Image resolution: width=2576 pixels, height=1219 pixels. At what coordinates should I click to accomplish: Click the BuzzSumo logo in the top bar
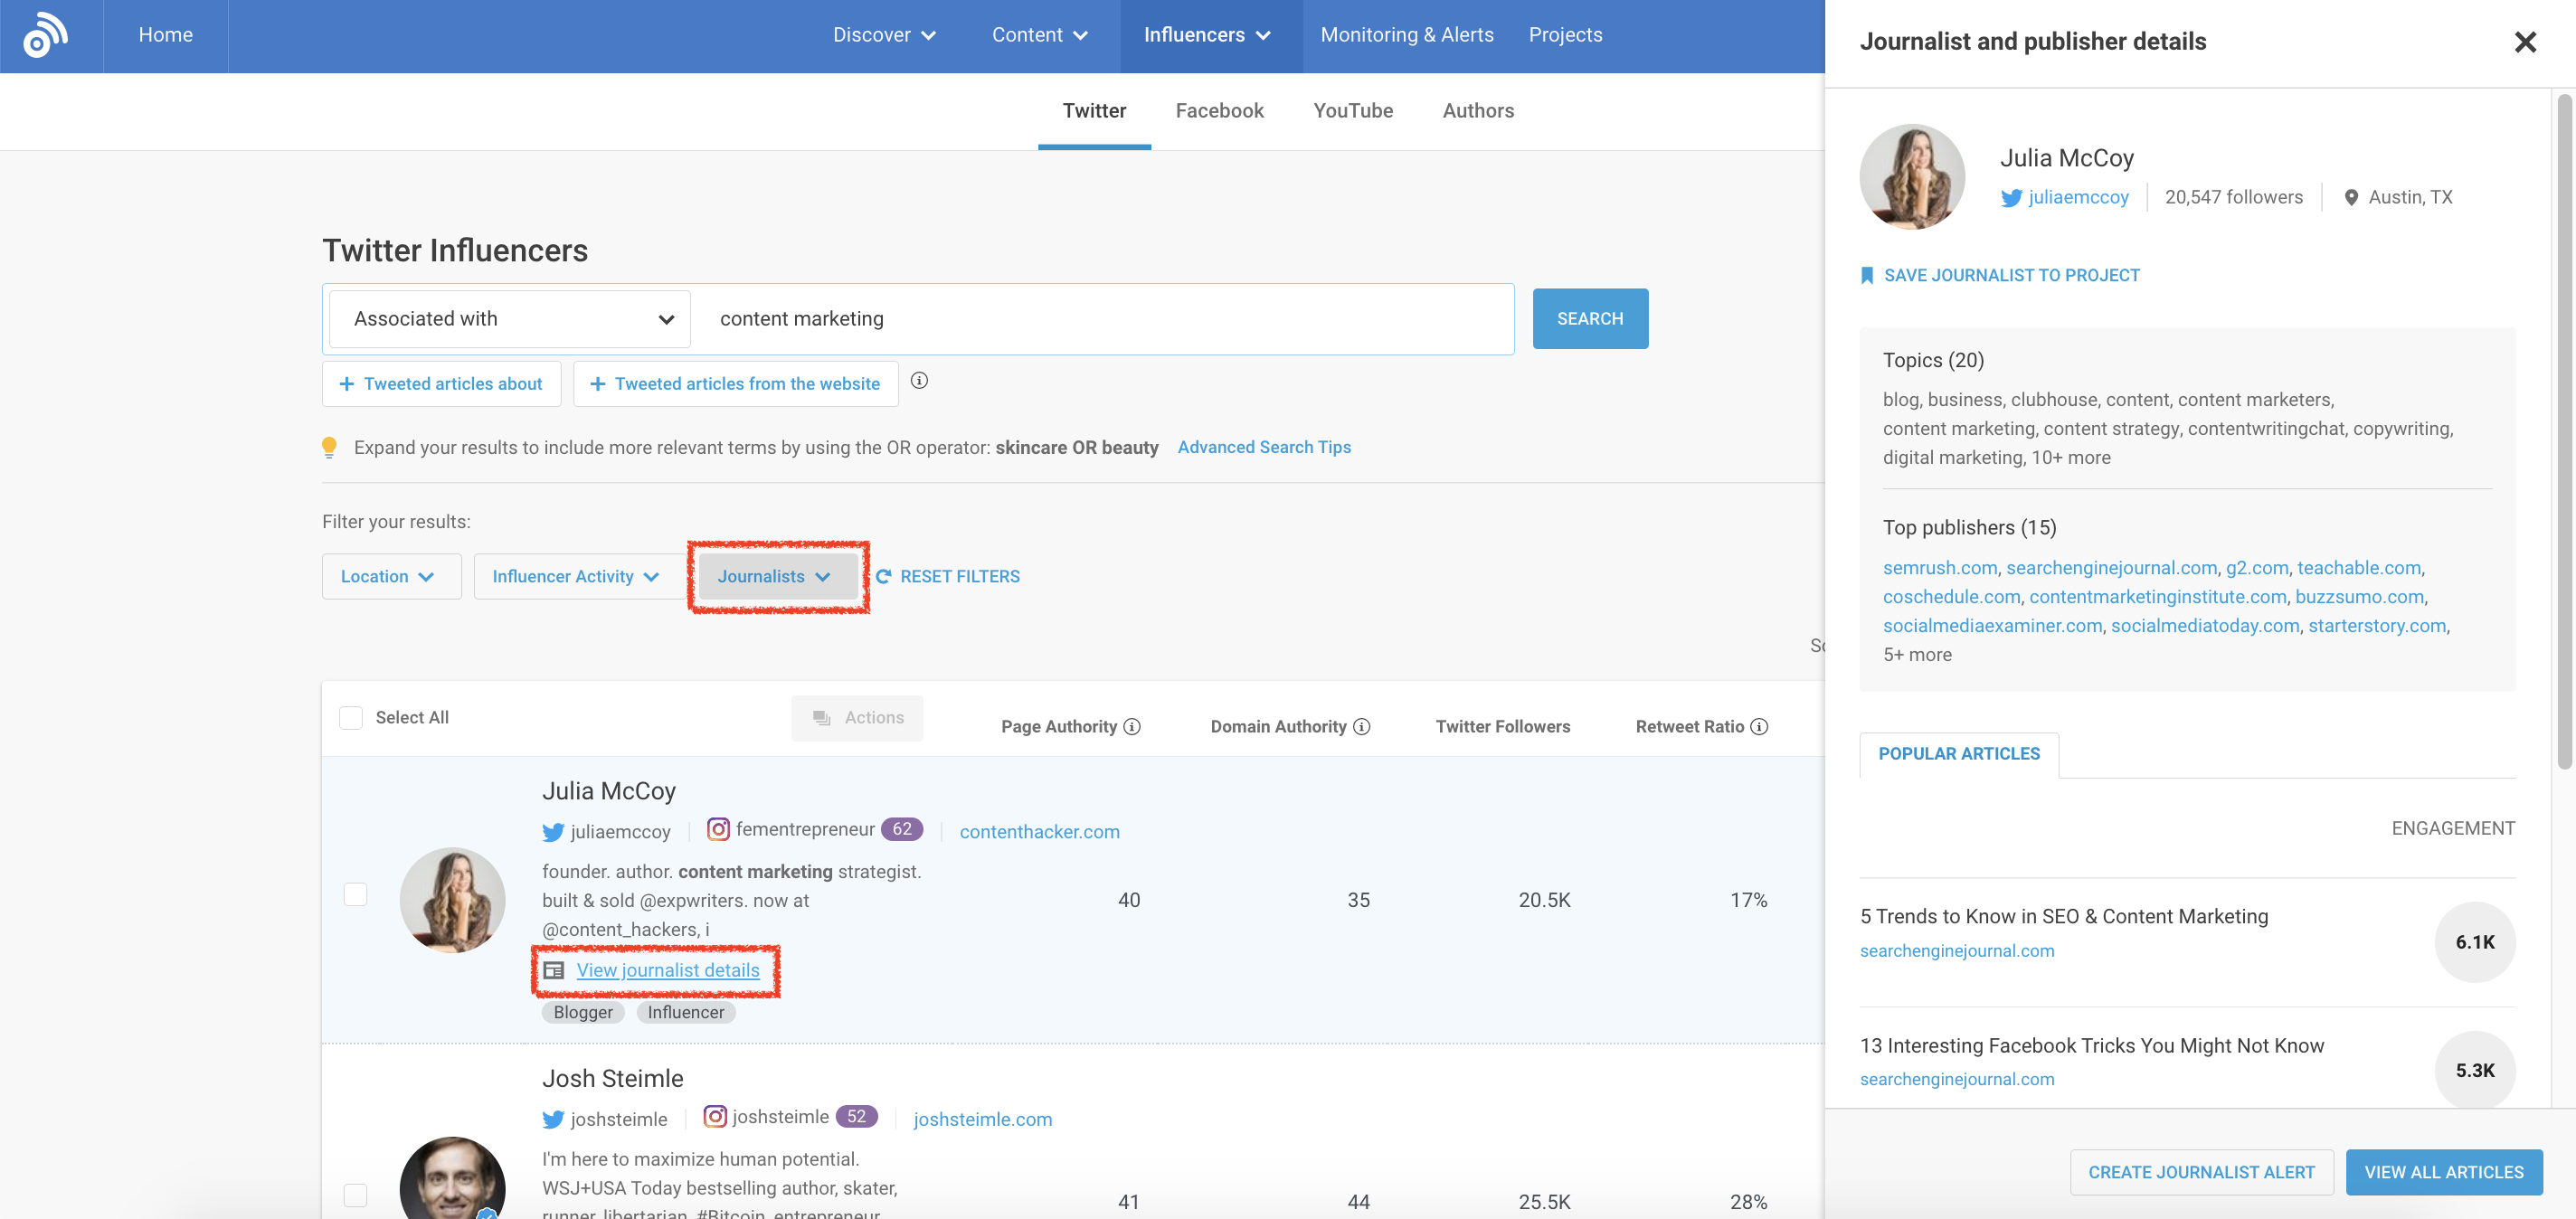coord(45,34)
